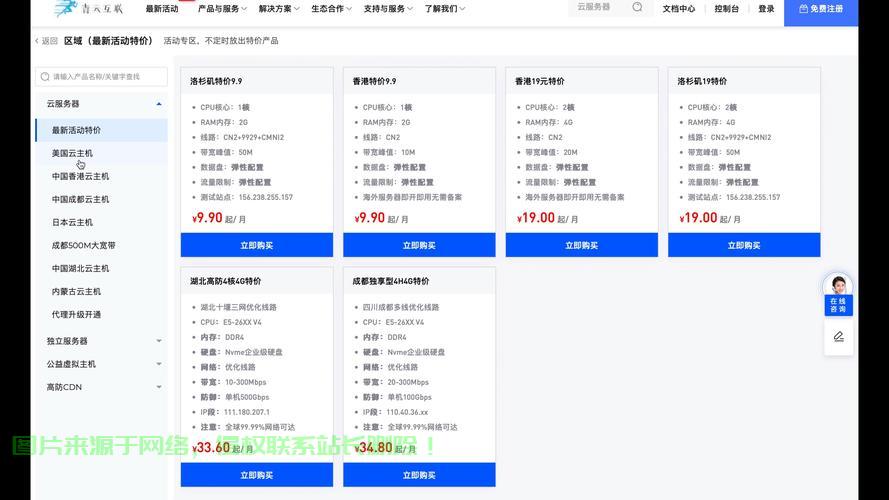Click the 洛杉矶特价9.9 card title
Screen dimensions: 889x500
coord(216,81)
